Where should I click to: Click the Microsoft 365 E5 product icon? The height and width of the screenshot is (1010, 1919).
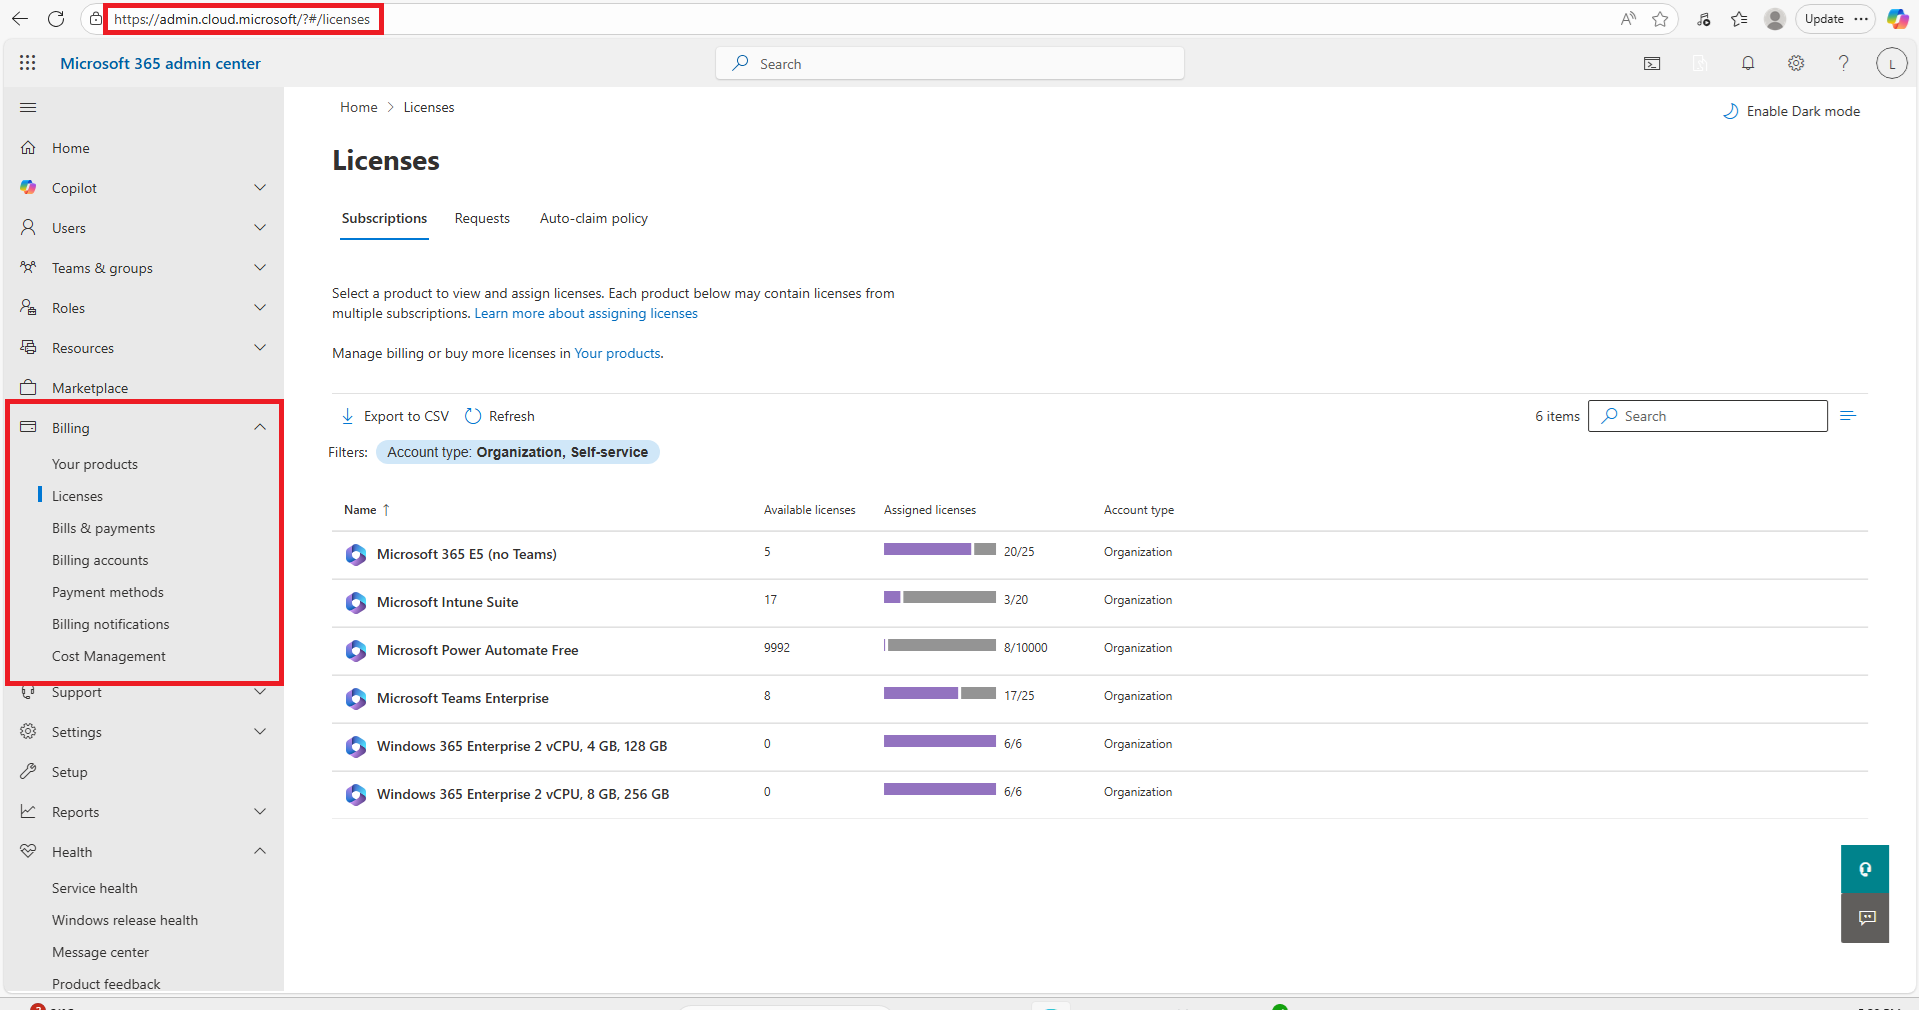pos(356,554)
